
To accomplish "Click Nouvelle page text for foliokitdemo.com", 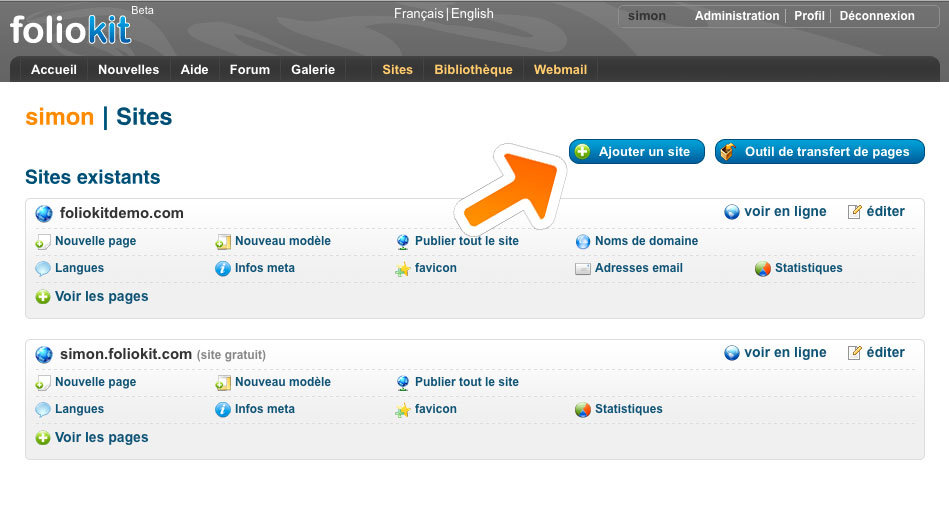I will coord(96,241).
